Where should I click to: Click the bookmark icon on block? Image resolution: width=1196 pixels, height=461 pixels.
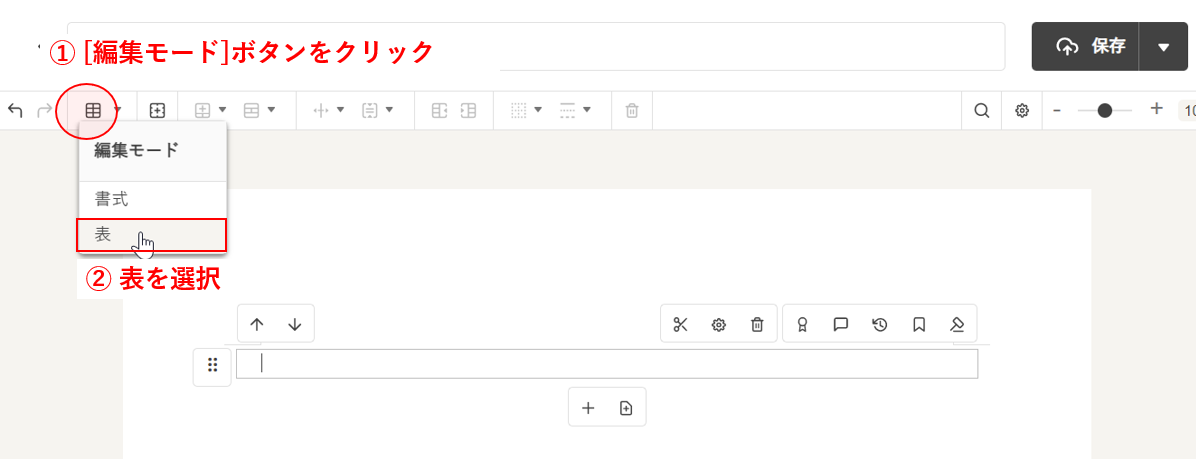pos(918,324)
